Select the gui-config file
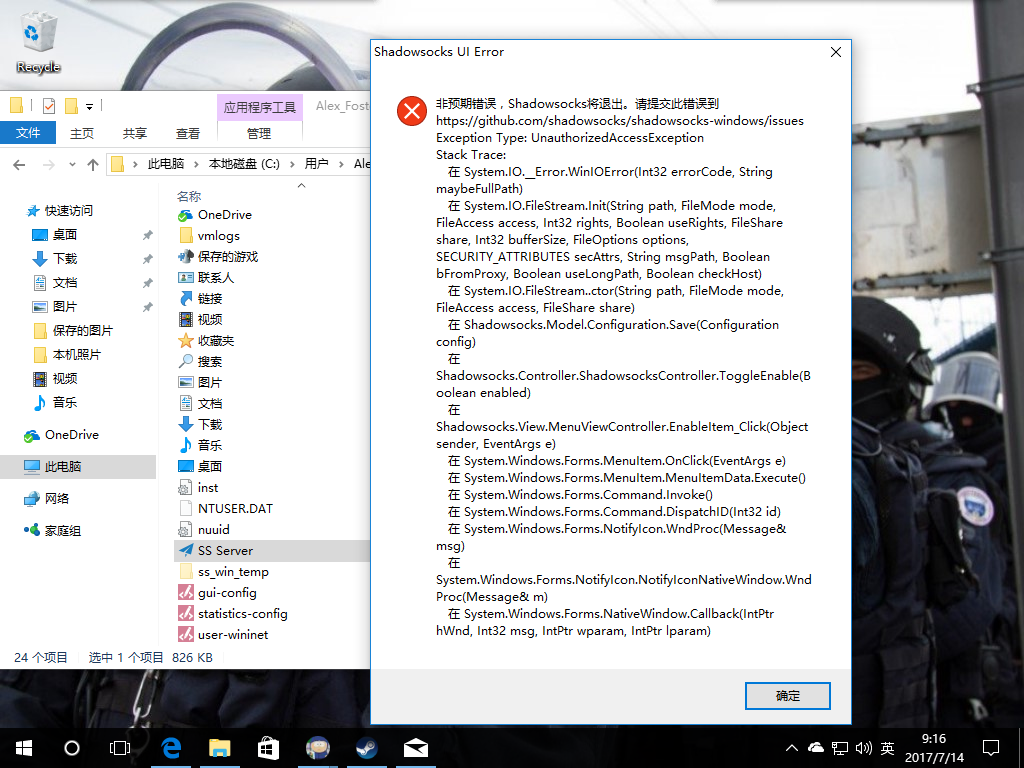 pyautogui.click(x=227, y=592)
